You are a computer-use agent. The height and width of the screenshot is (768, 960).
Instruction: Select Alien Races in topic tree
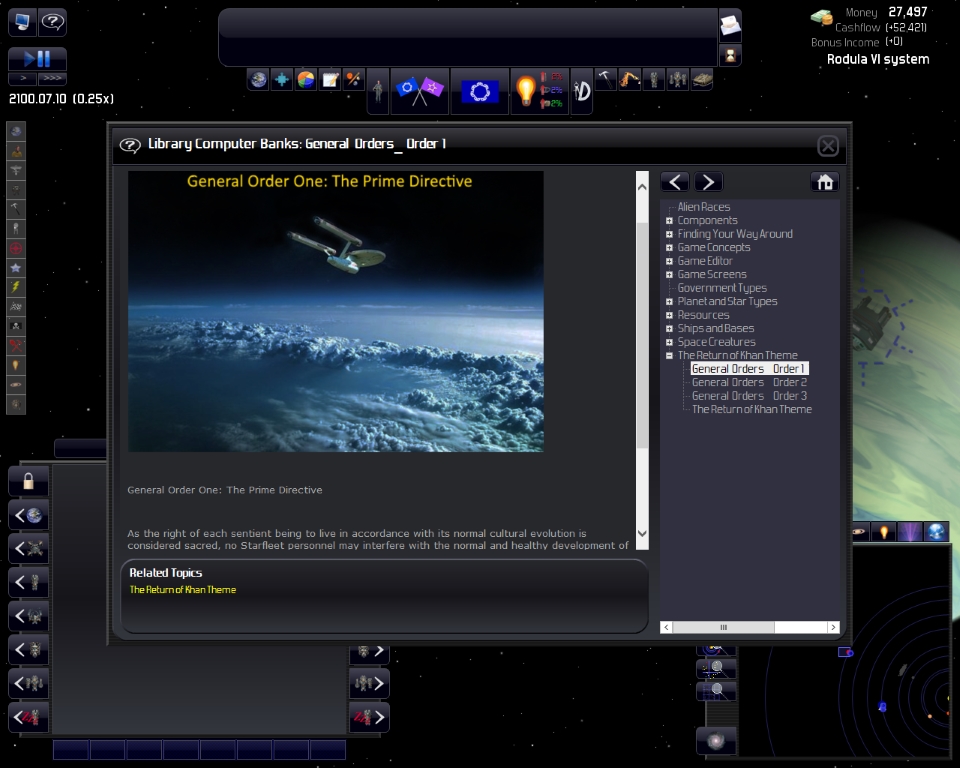click(x=703, y=207)
